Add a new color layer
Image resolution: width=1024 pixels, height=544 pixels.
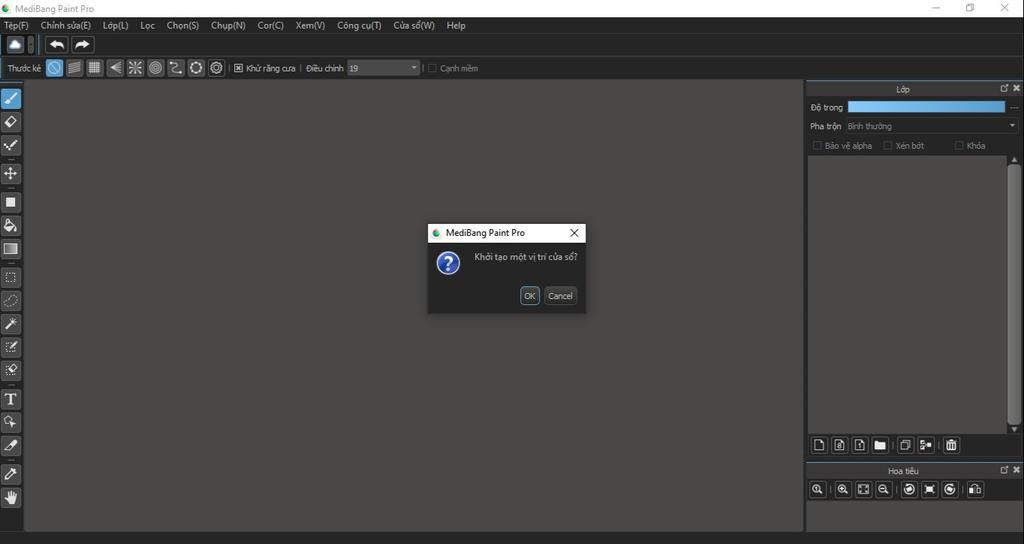(819, 445)
